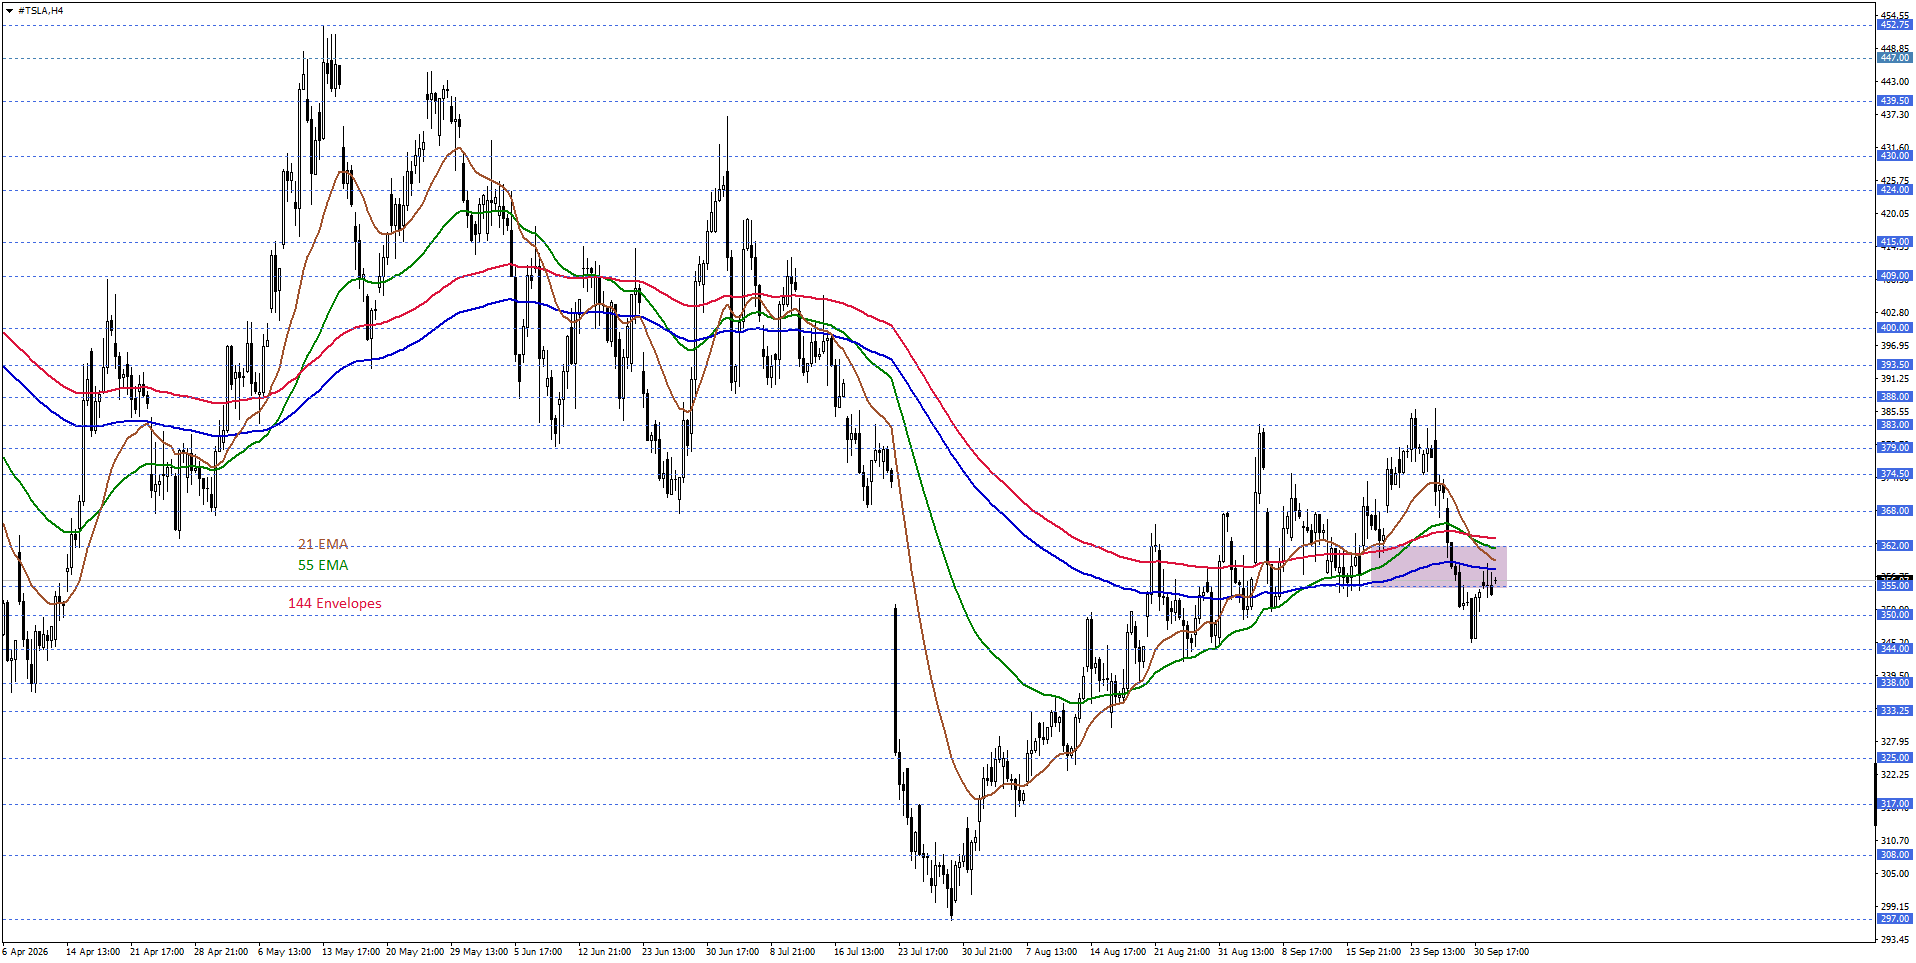
Task: Click the #TSLA,H4 chart dropdown triangle
Action: click(10, 11)
